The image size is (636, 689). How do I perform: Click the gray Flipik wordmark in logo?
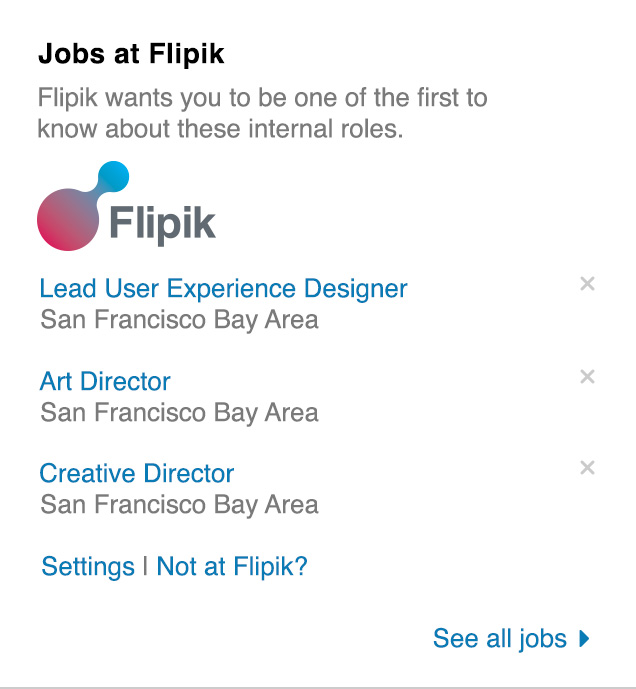pos(161,223)
